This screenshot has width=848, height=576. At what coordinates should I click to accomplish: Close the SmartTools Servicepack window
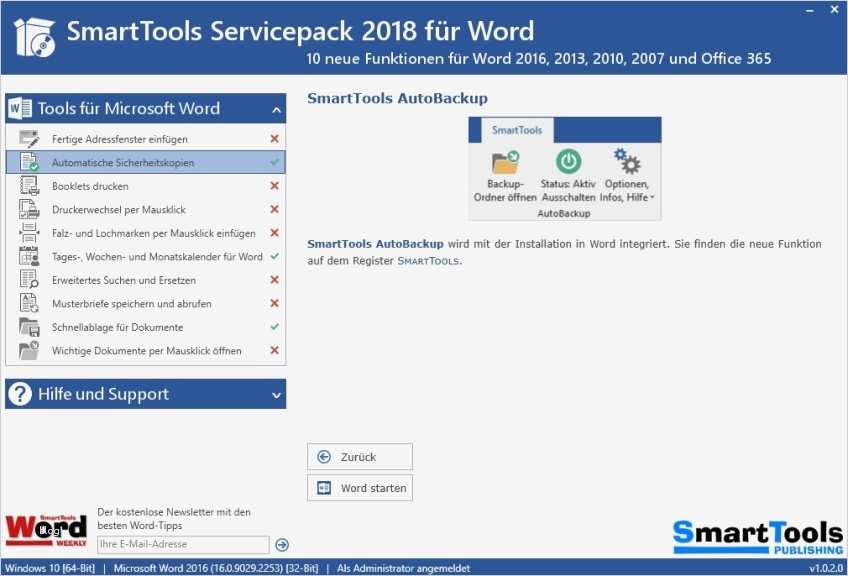[834, 10]
